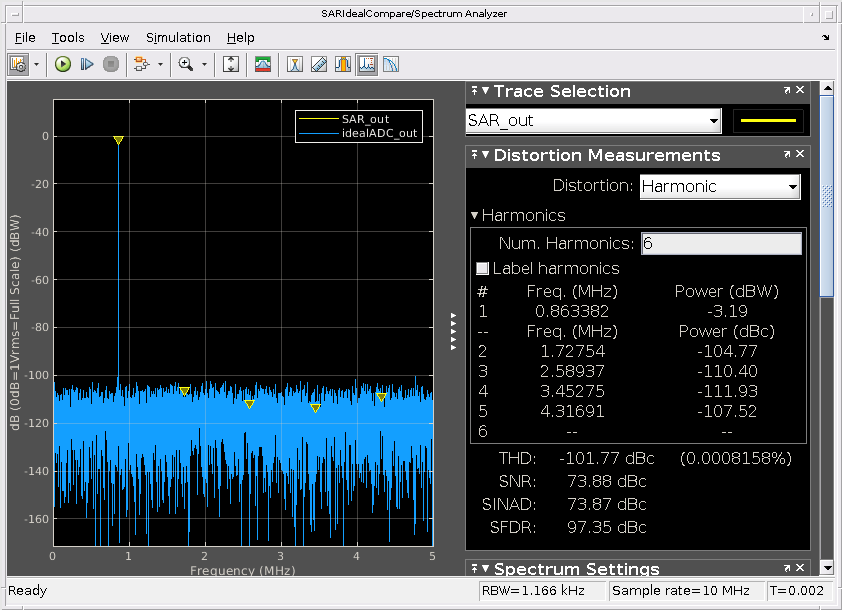Click the yellow trace color line swatch
The width and height of the screenshot is (842, 610).
point(767,120)
